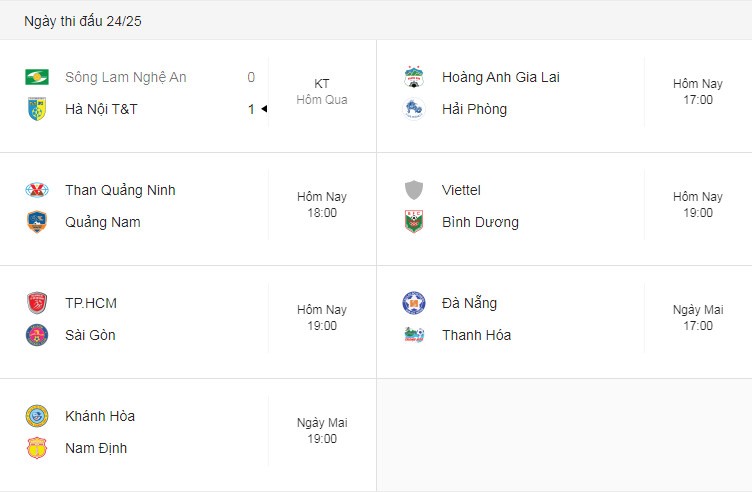
Task: Click the Bình Dương club crest
Action: 413,222
